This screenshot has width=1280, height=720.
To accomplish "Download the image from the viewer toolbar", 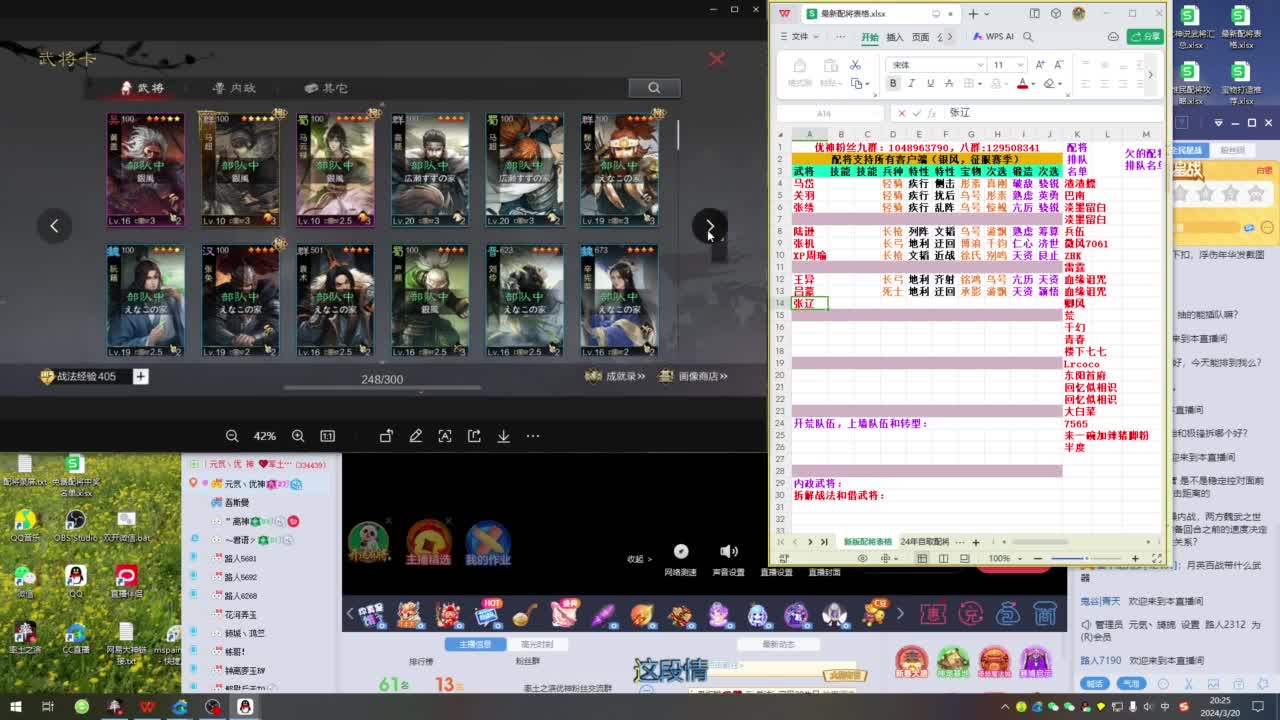I will pyautogui.click(x=503, y=436).
